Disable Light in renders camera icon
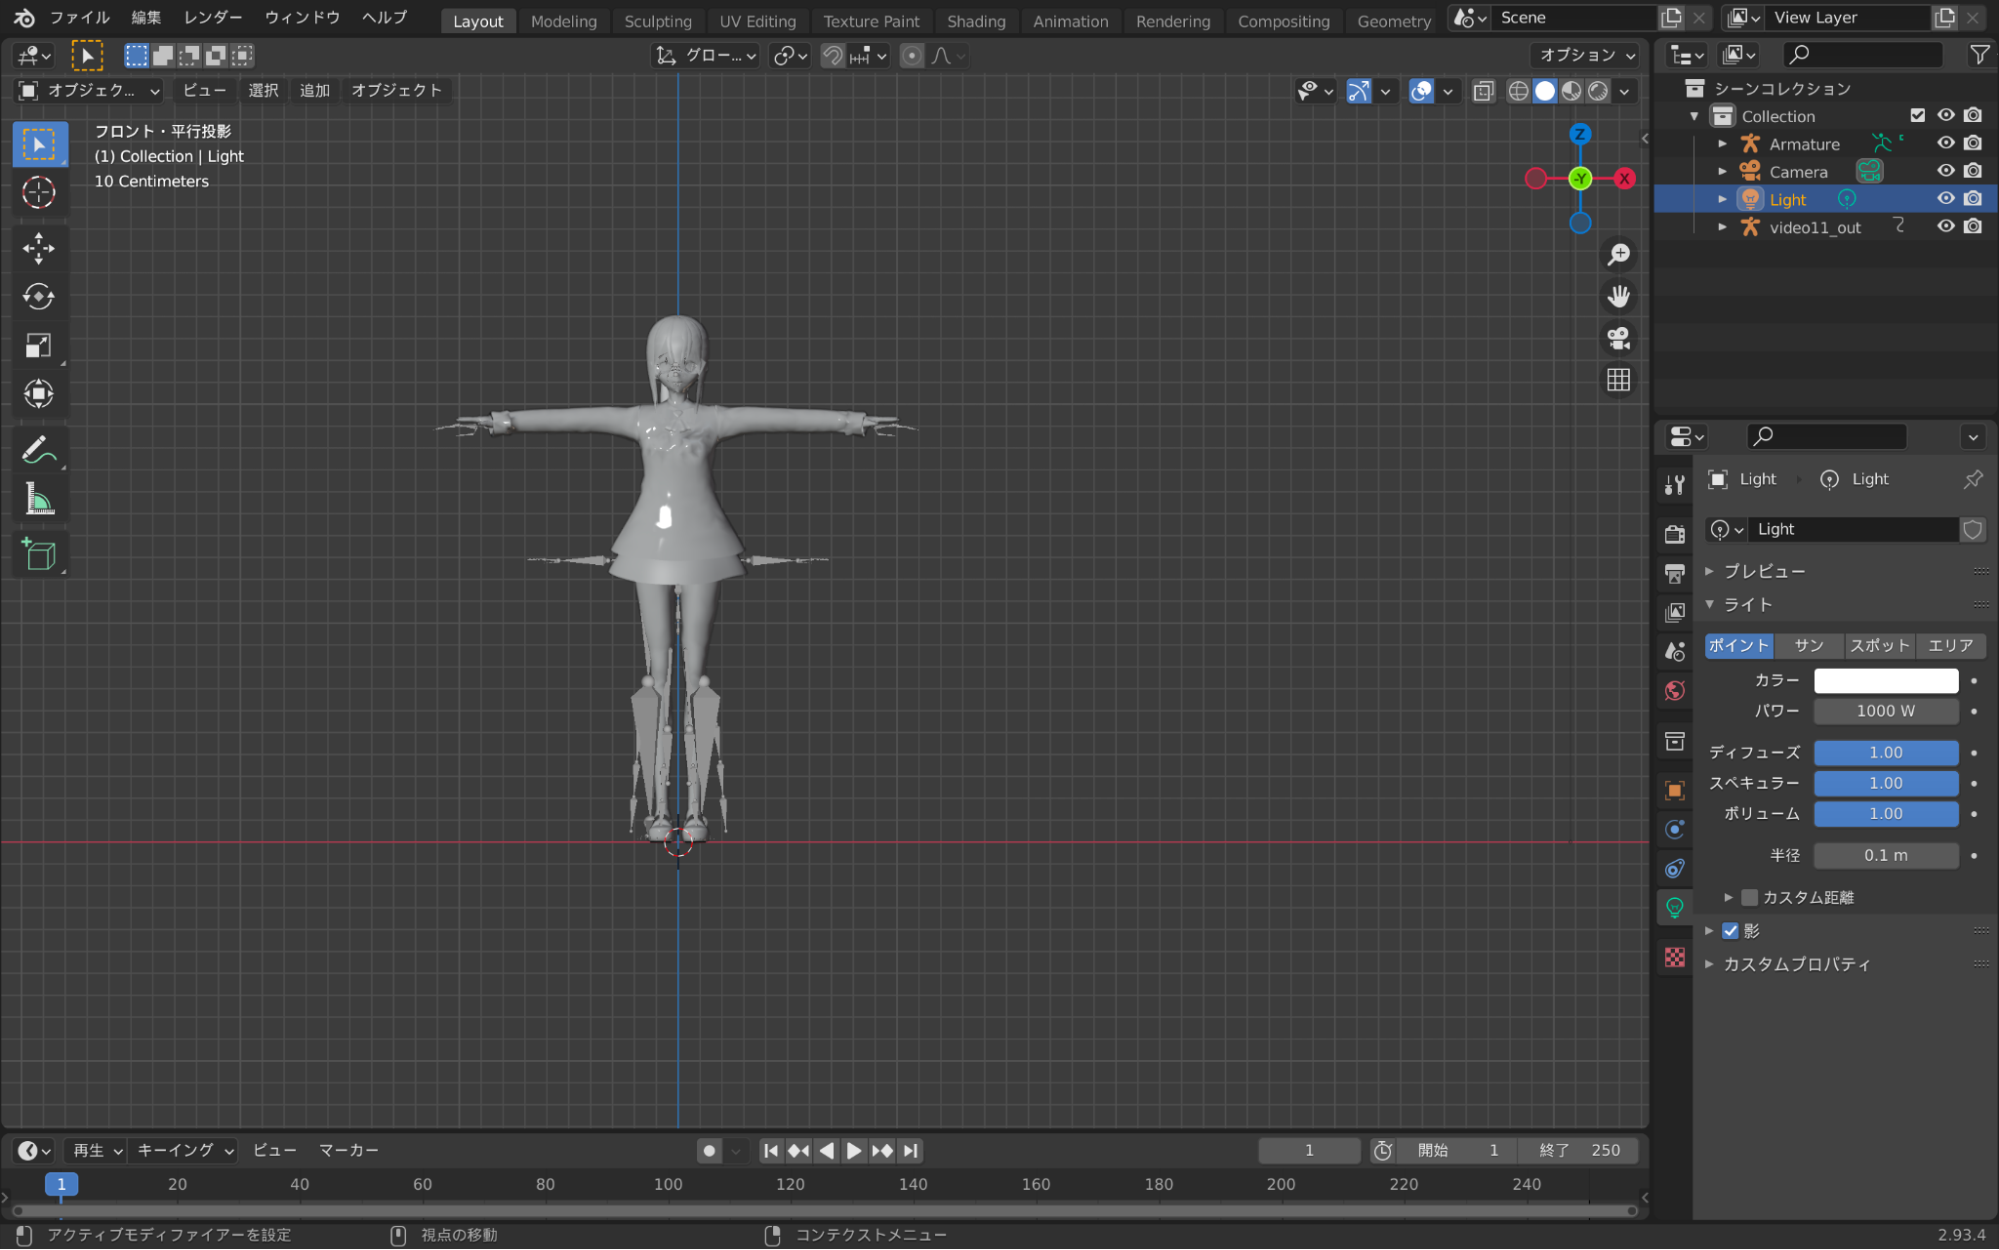This screenshot has width=1999, height=1250. (x=1973, y=200)
